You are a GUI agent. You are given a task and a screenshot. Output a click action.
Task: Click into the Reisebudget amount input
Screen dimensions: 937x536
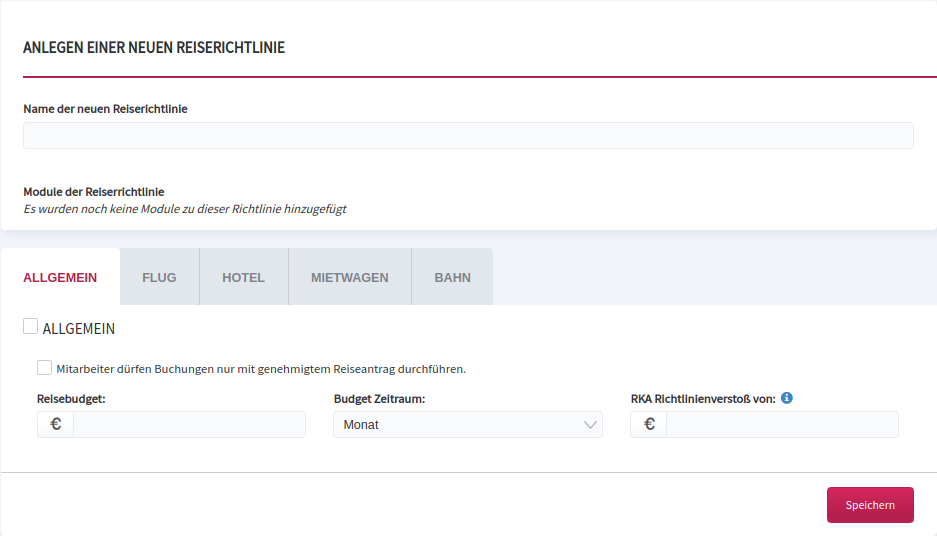(x=189, y=424)
